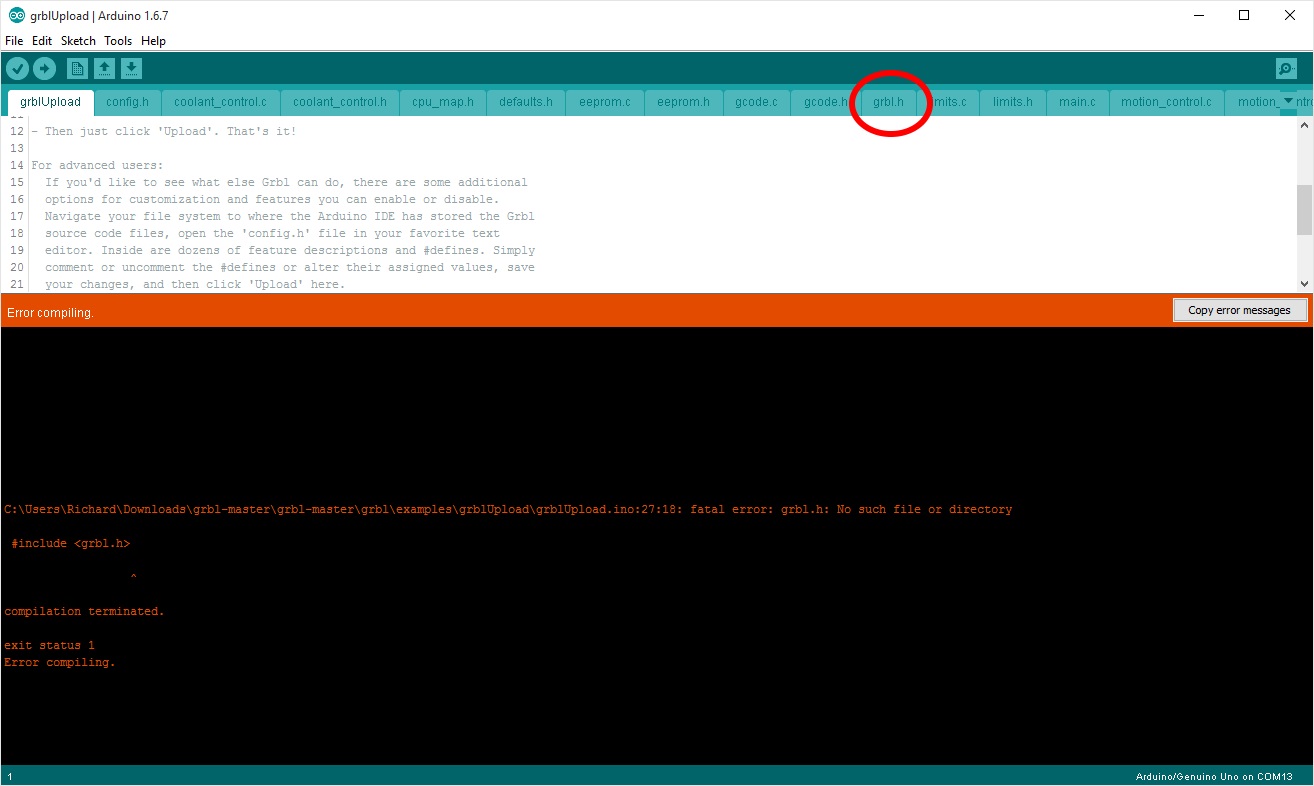Switch to the config.h tab
Image resolution: width=1314 pixels, height=786 pixels.
pos(127,102)
